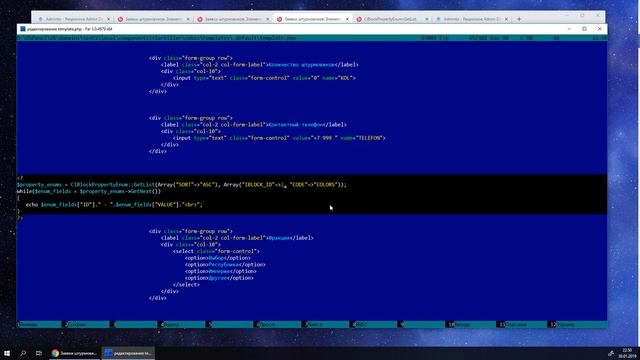Image resolution: width=640 pixels, height=360 pixels.
Task: Click the name="KOL" attribute
Action: pos(338,78)
